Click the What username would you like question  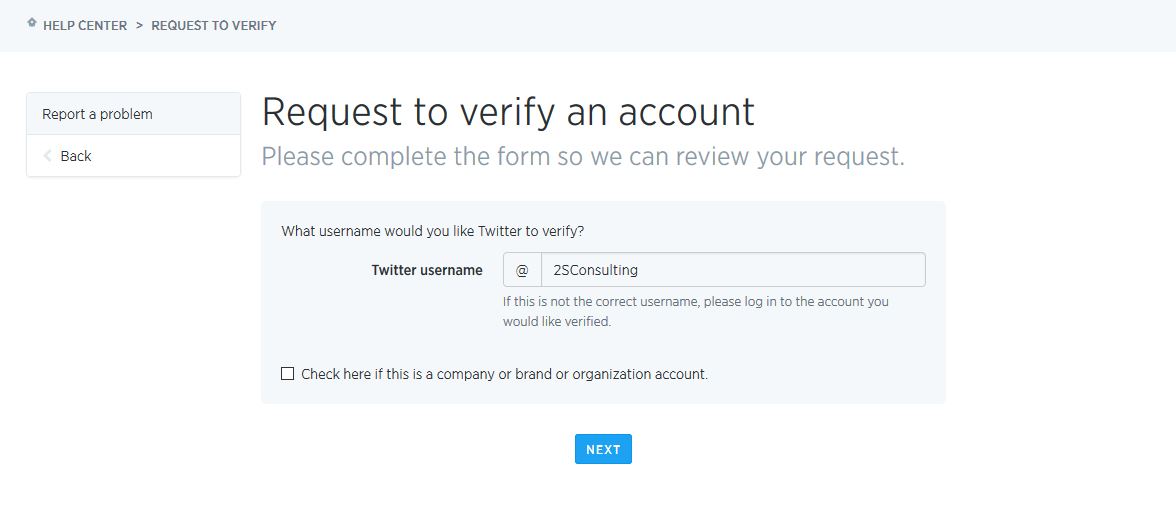pos(433,231)
